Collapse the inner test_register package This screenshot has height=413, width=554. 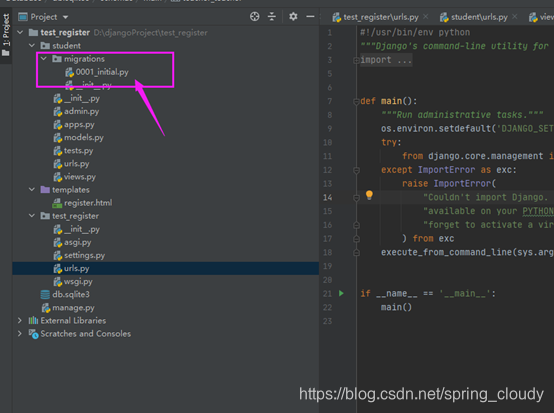pyautogui.click(x=32, y=216)
